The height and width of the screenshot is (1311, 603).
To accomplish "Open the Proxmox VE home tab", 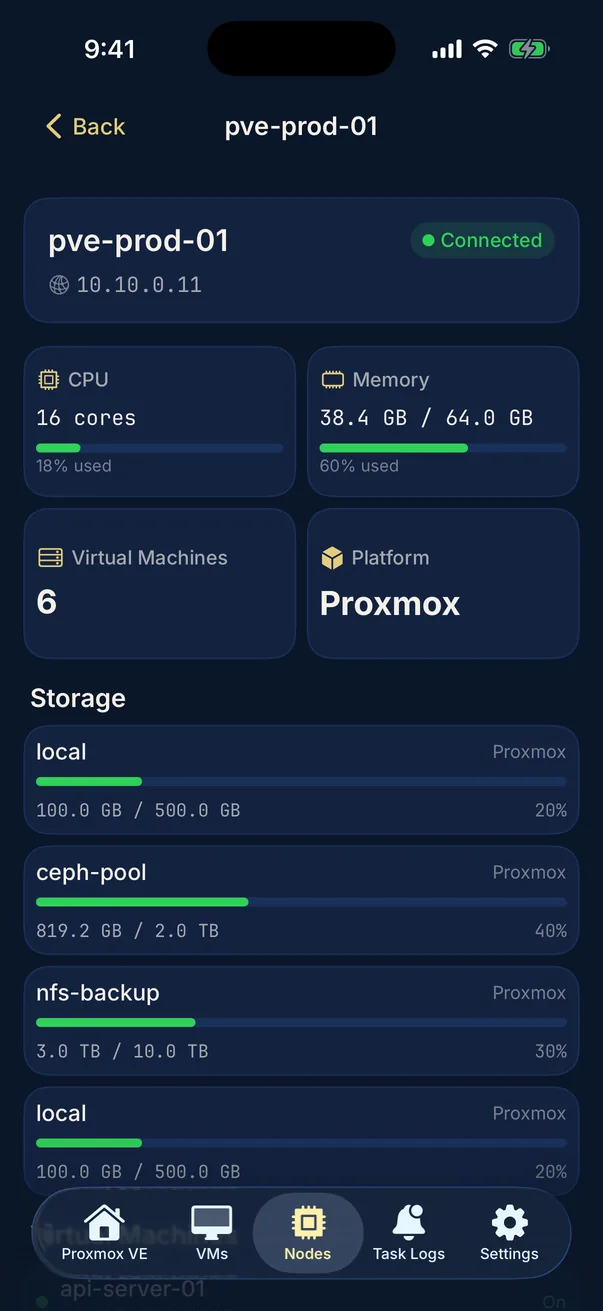I will [x=104, y=1233].
